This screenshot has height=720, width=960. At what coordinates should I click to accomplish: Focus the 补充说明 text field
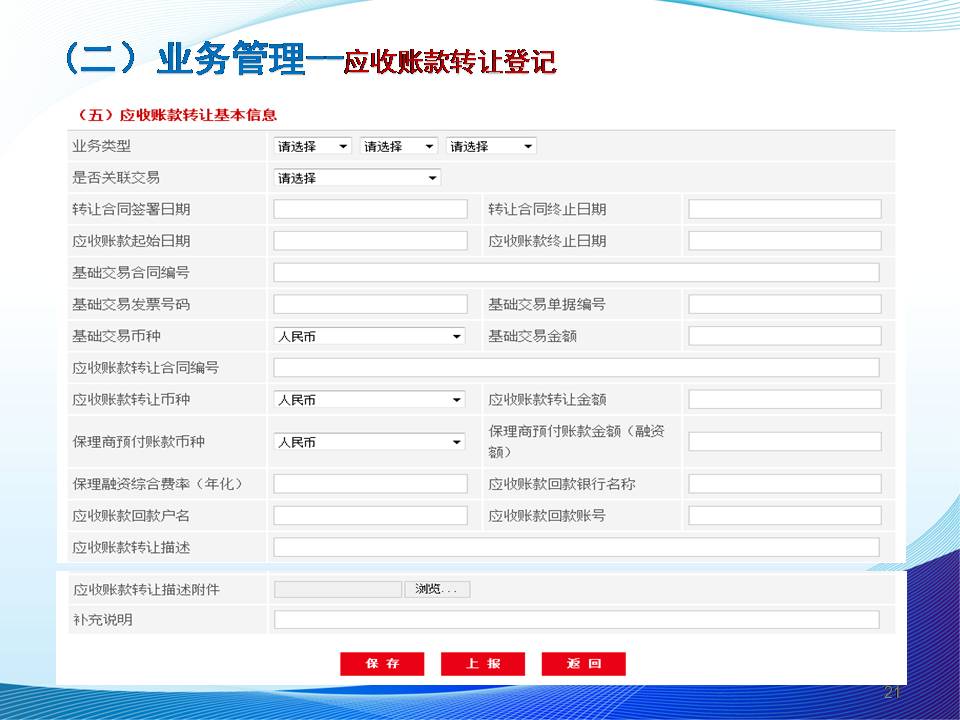click(x=576, y=620)
